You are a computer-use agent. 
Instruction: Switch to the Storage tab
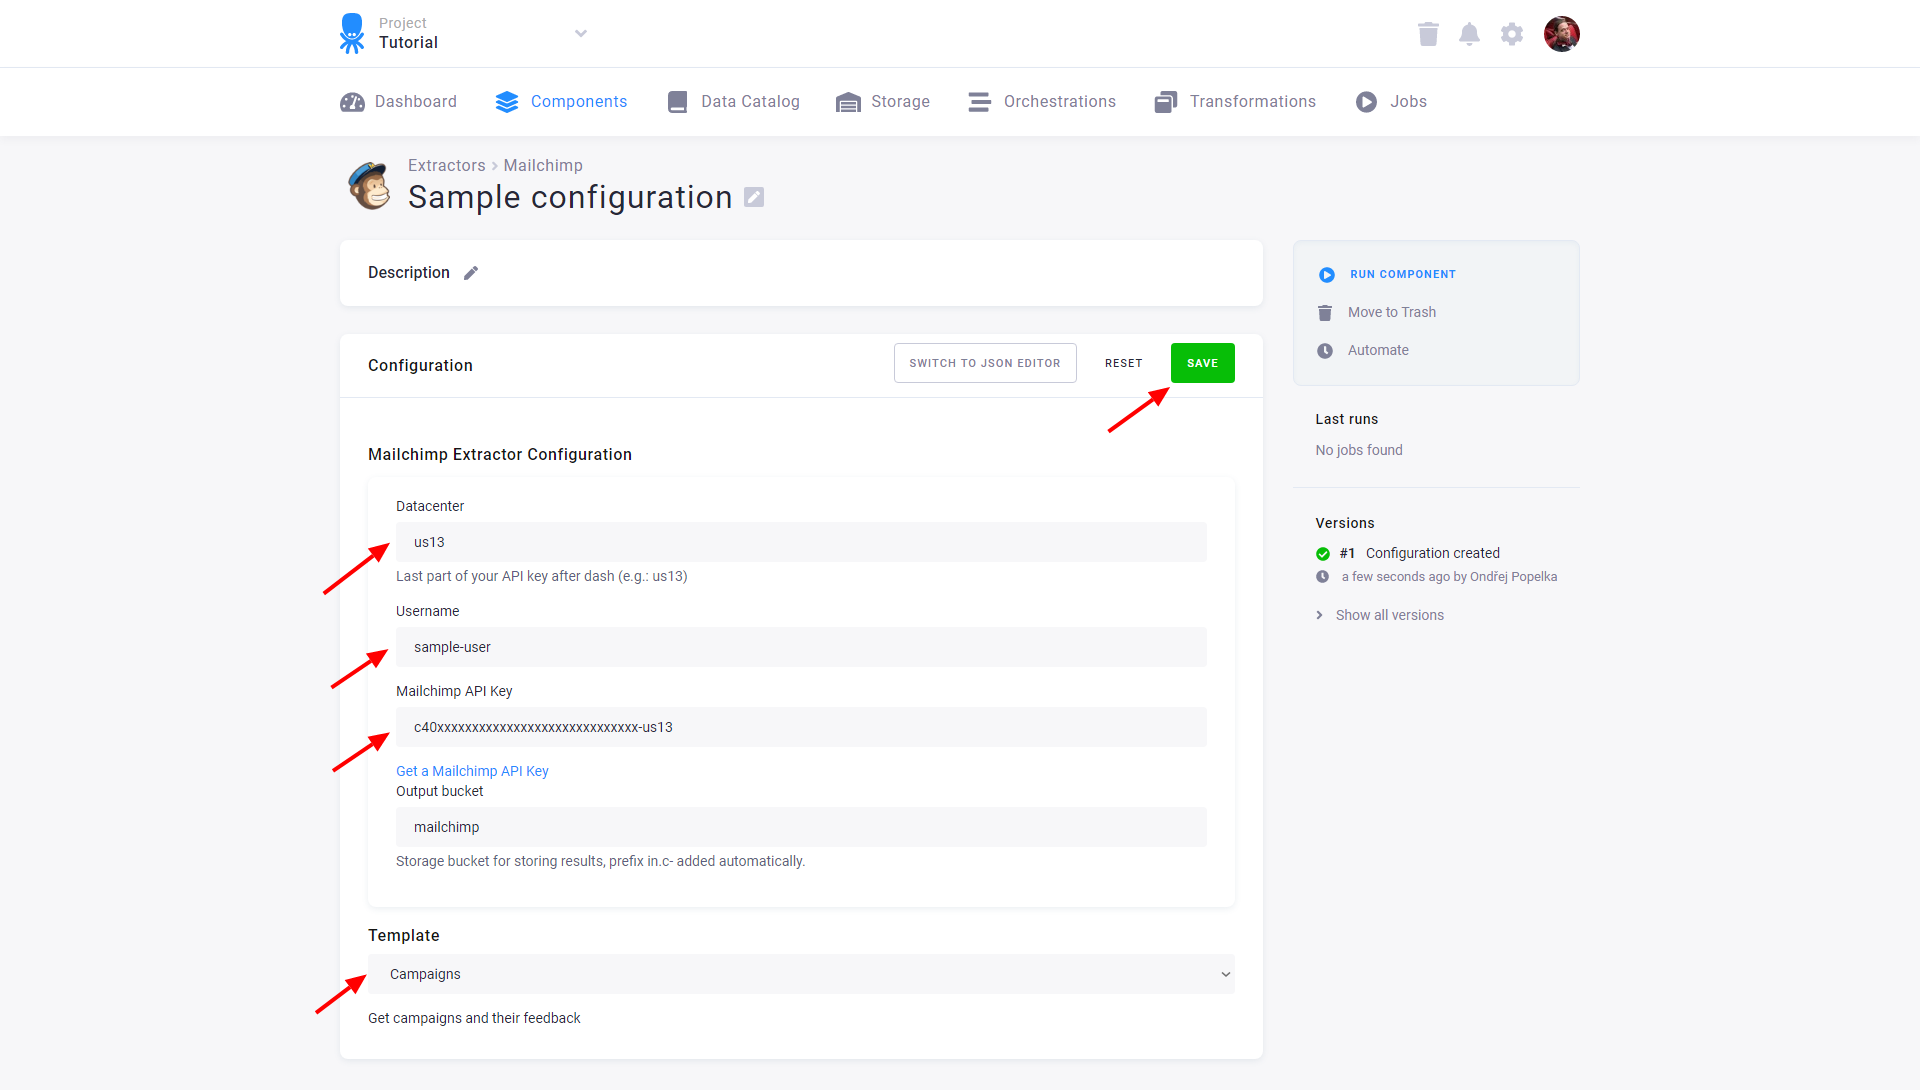[x=883, y=102]
